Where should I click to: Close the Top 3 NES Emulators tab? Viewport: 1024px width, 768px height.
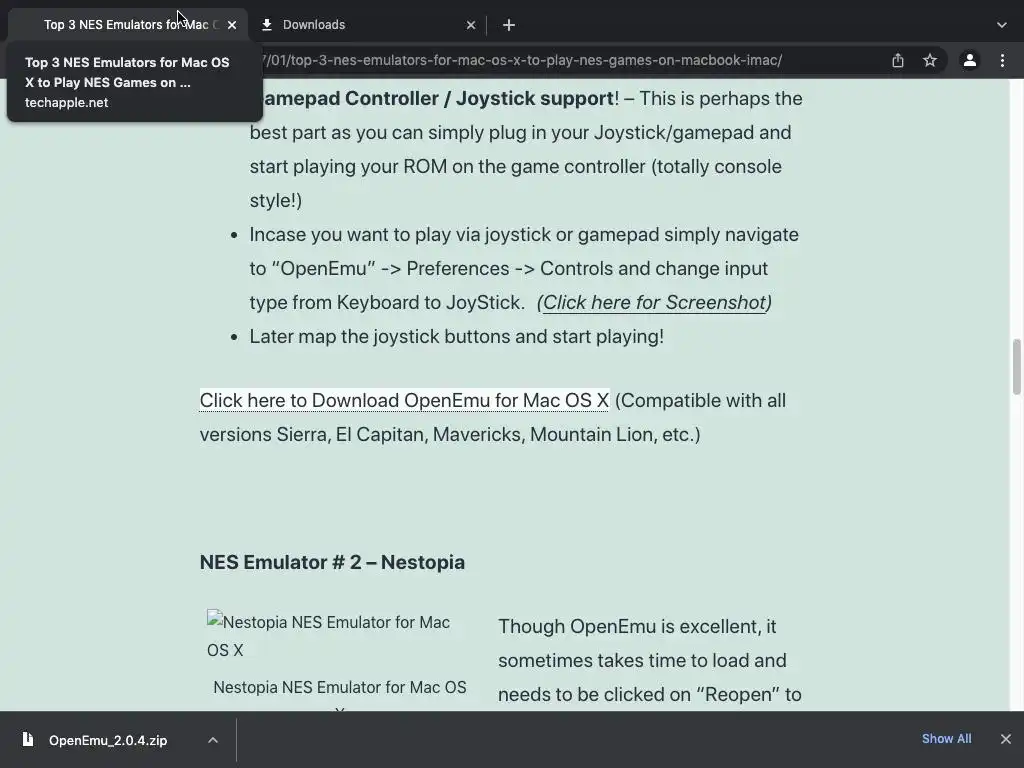coord(232,25)
